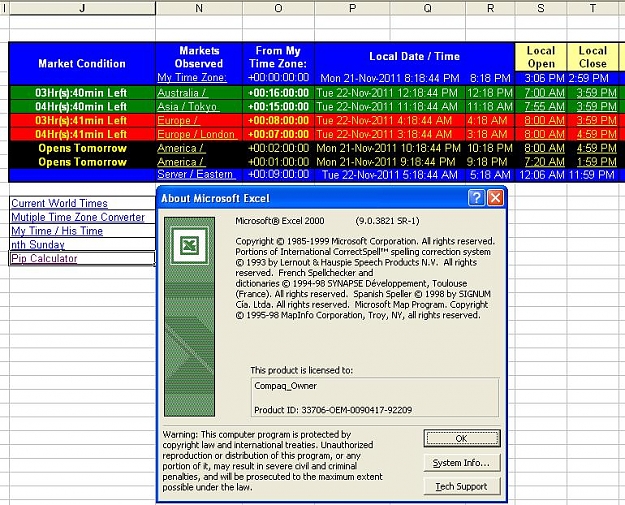Select the +00:07:00:00 offset cell

(278, 134)
